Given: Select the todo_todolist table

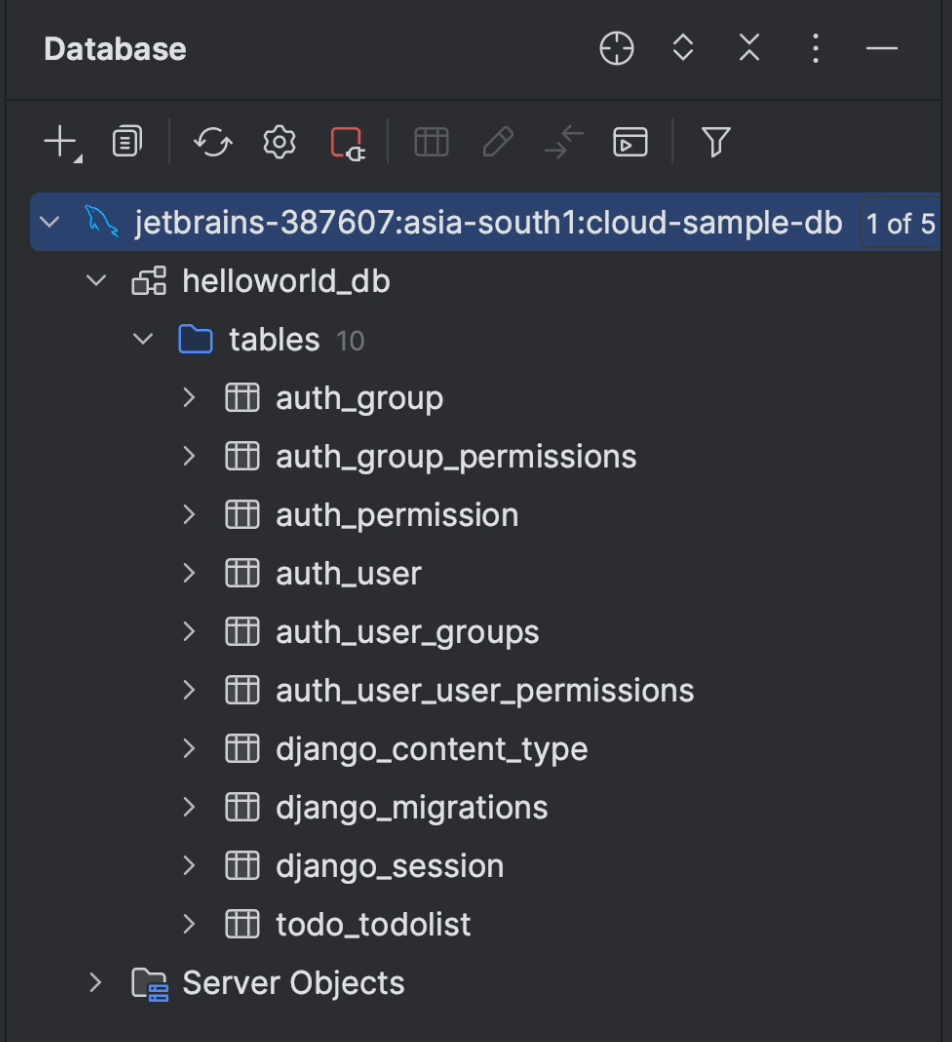Looking at the screenshot, I should pos(372,924).
